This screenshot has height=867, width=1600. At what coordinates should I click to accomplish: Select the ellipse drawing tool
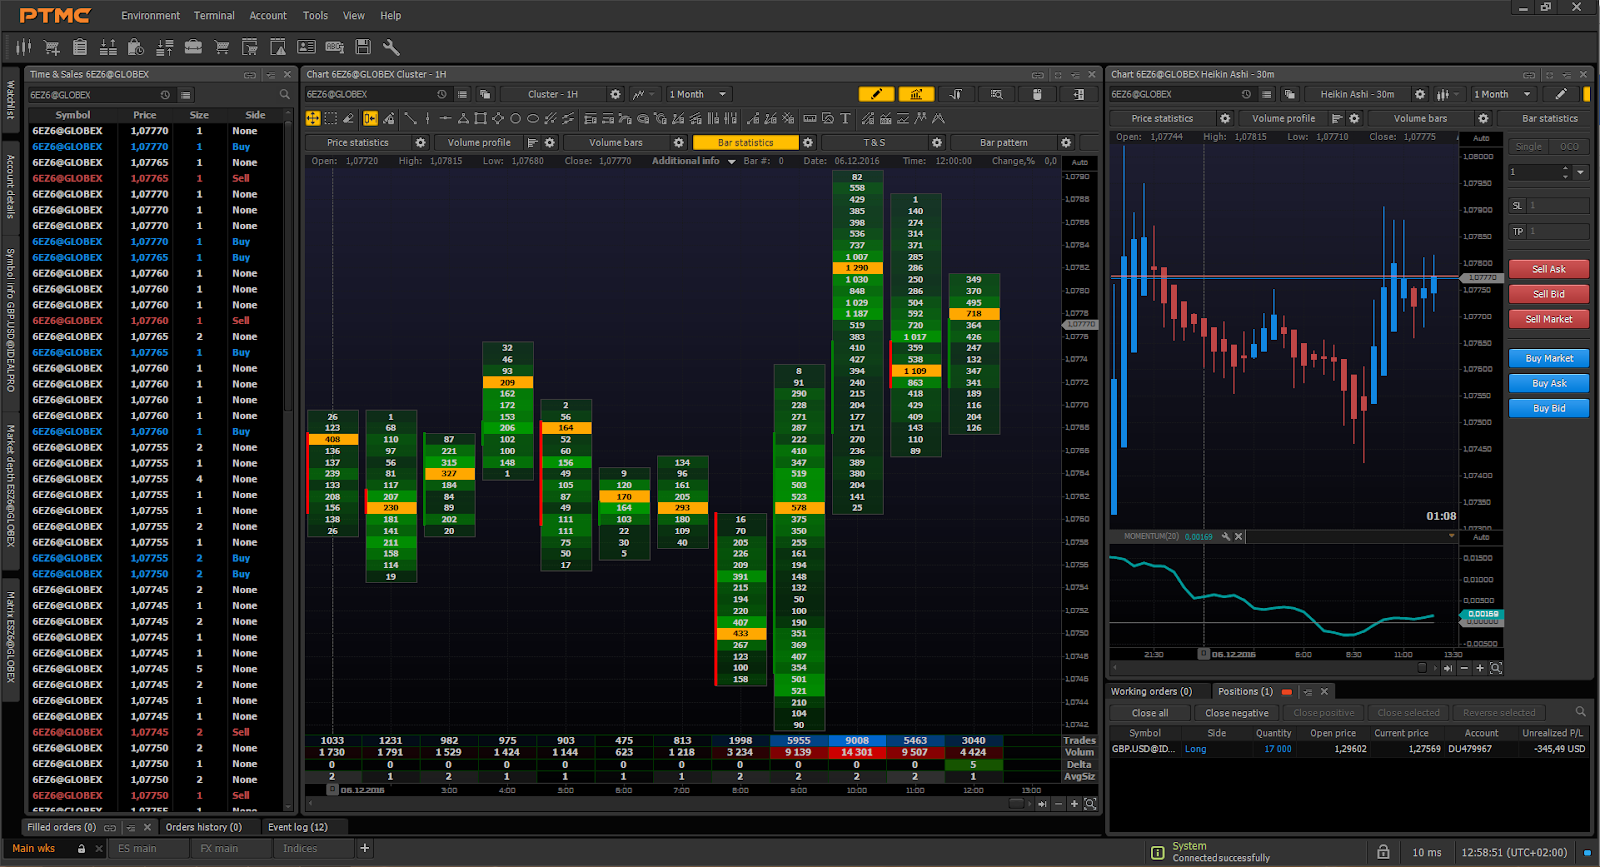533,118
